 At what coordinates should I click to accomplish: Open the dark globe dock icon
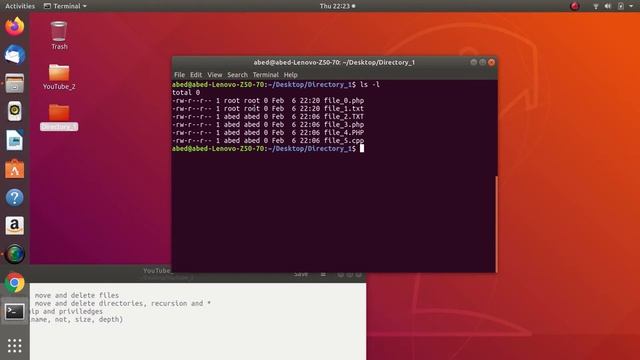pos(15,254)
